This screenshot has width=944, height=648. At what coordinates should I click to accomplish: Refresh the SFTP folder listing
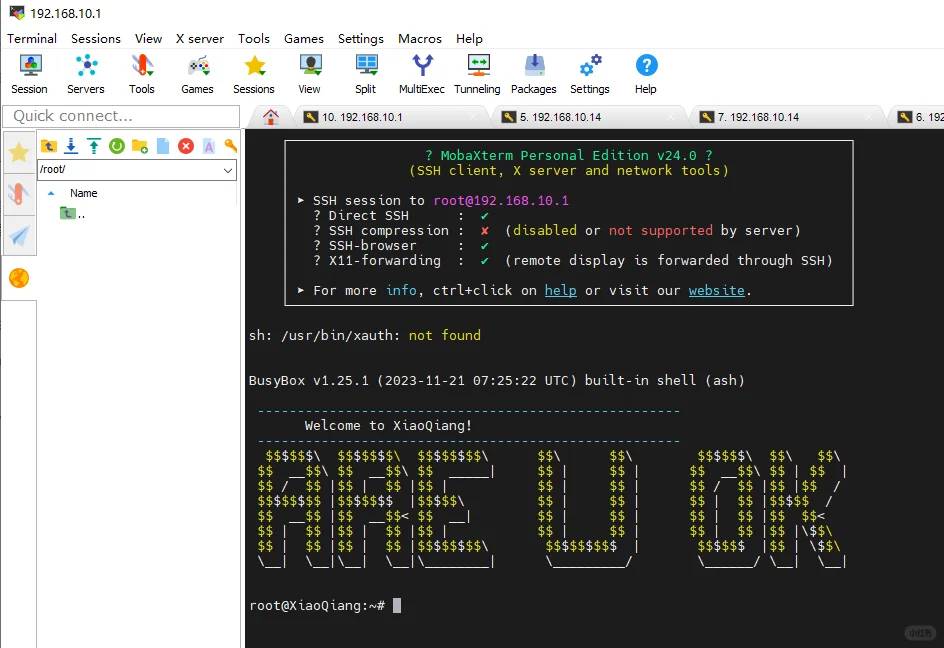(x=117, y=146)
